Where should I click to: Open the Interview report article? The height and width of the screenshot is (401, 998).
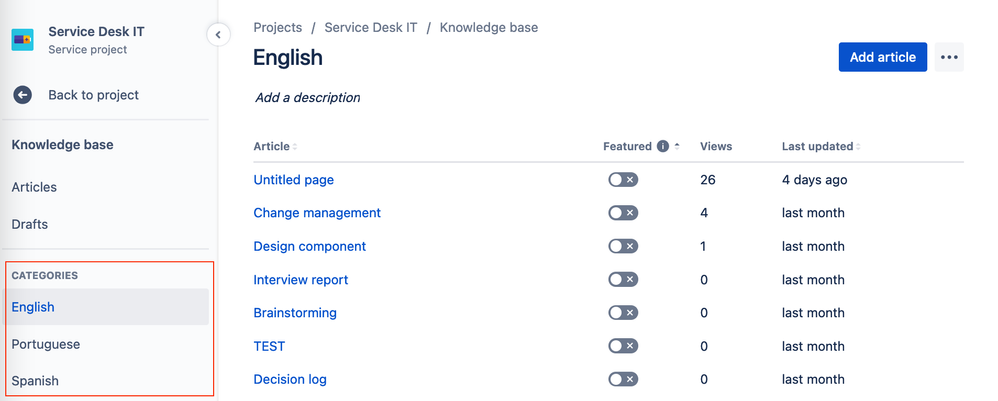coord(301,280)
